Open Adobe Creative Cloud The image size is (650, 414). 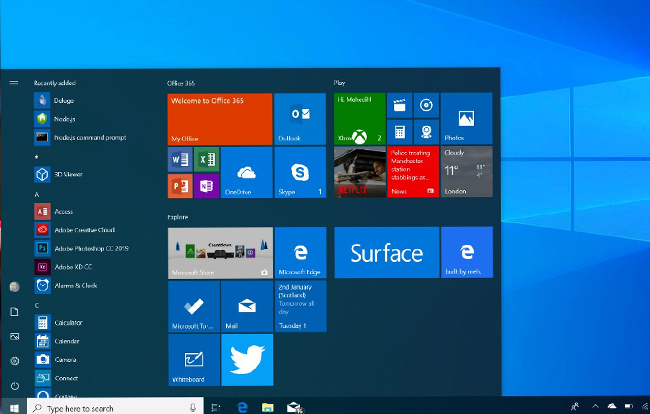[74, 230]
